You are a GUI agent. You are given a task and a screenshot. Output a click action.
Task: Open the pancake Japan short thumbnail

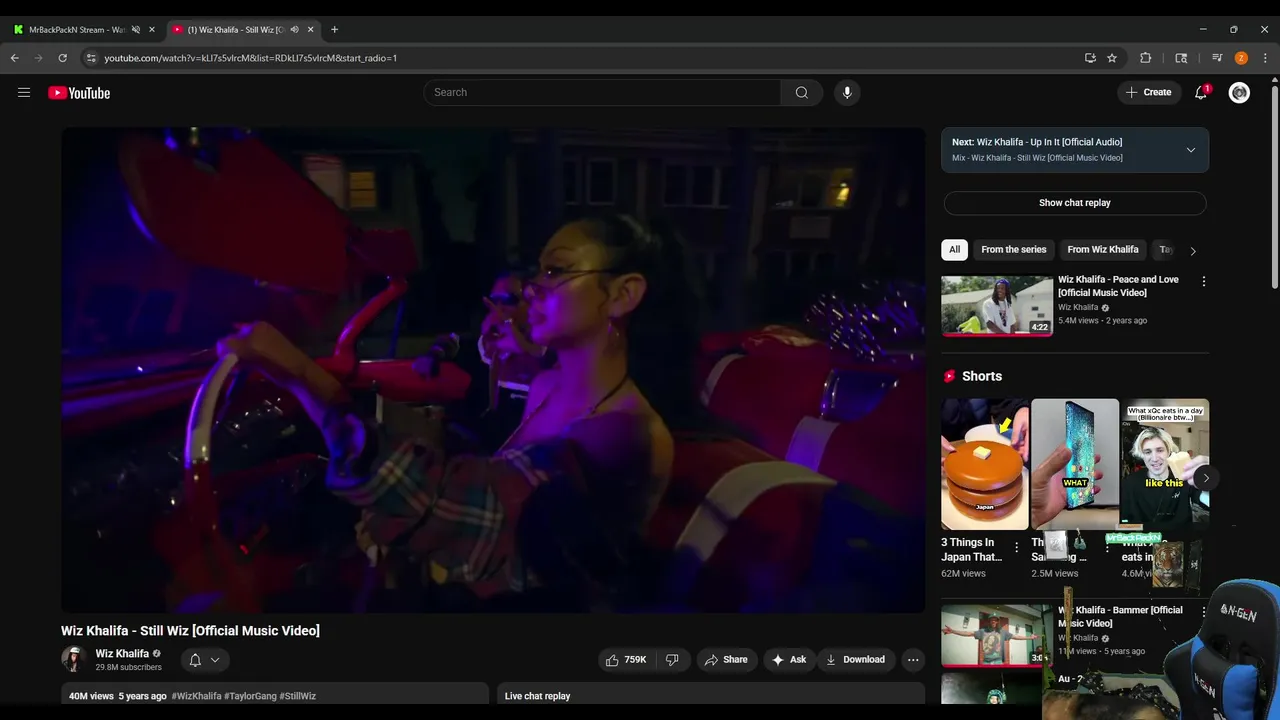coord(984,464)
